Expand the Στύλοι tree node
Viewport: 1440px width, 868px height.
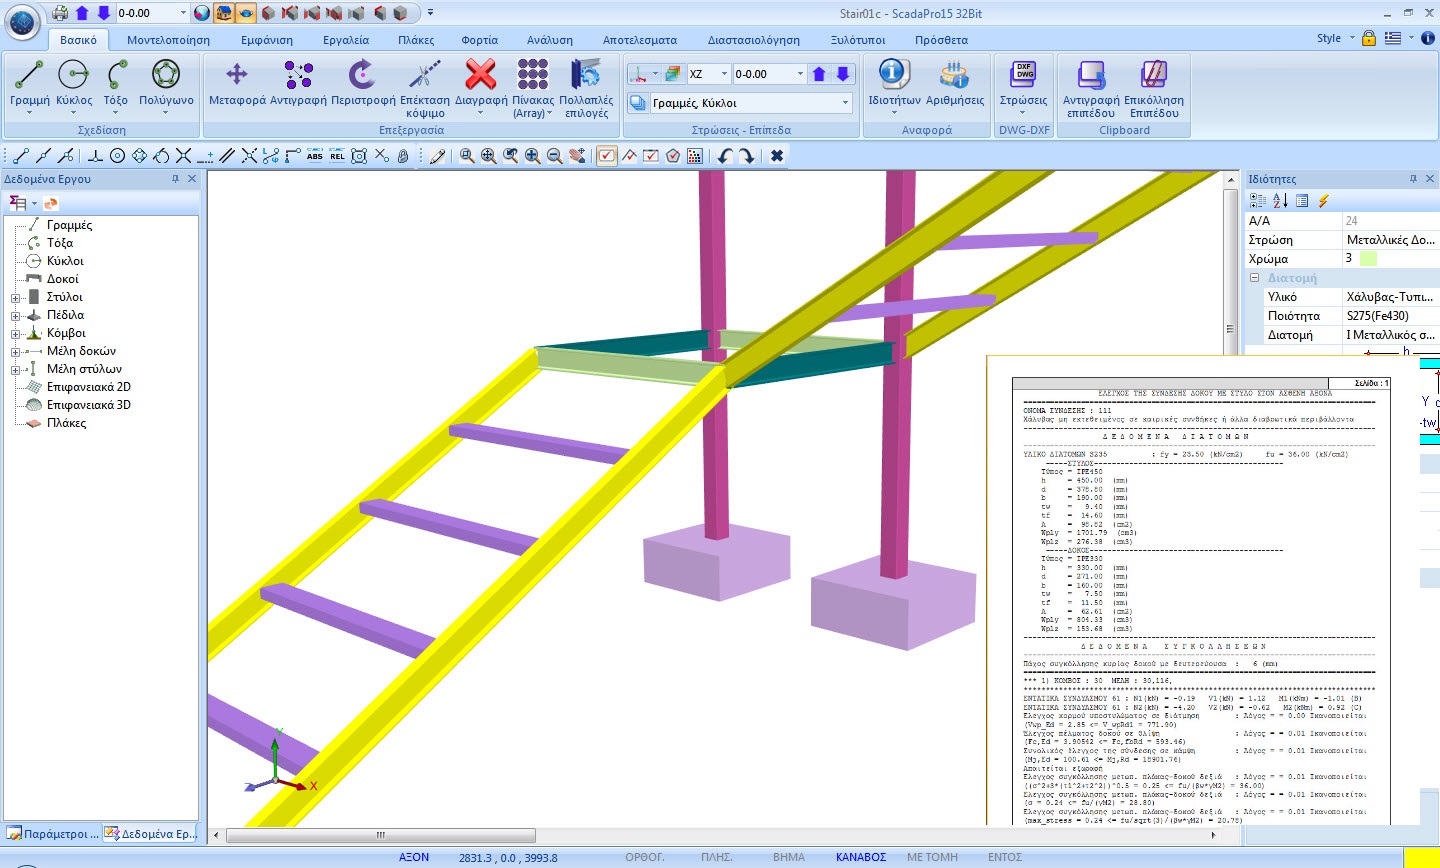click(x=16, y=298)
